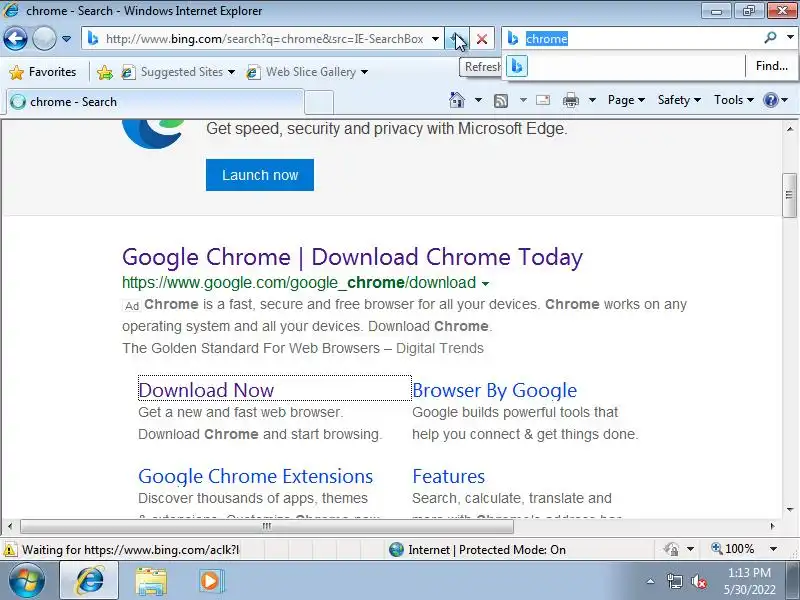
Task: Click the magnifier search icon
Action: (770, 38)
